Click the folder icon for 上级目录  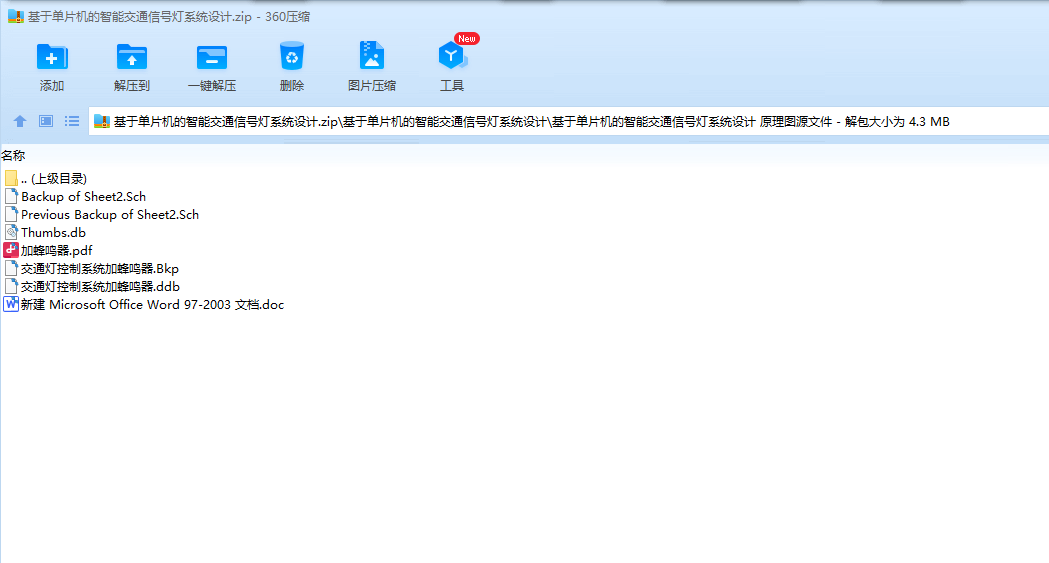(x=11, y=179)
